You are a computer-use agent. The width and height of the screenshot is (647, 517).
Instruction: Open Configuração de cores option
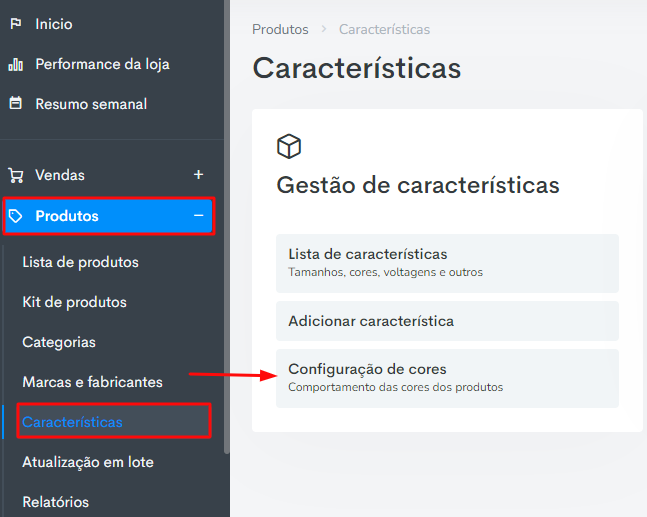447,378
